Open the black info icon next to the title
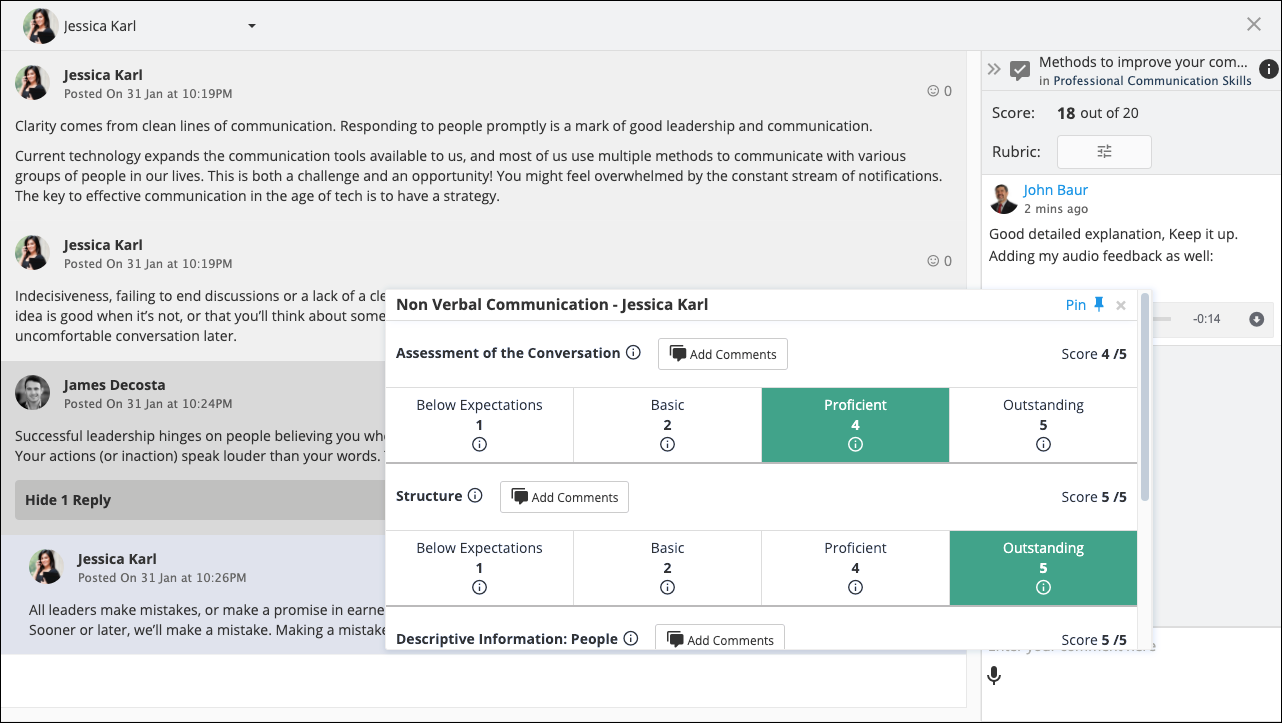1282x723 pixels. (x=1268, y=69)
